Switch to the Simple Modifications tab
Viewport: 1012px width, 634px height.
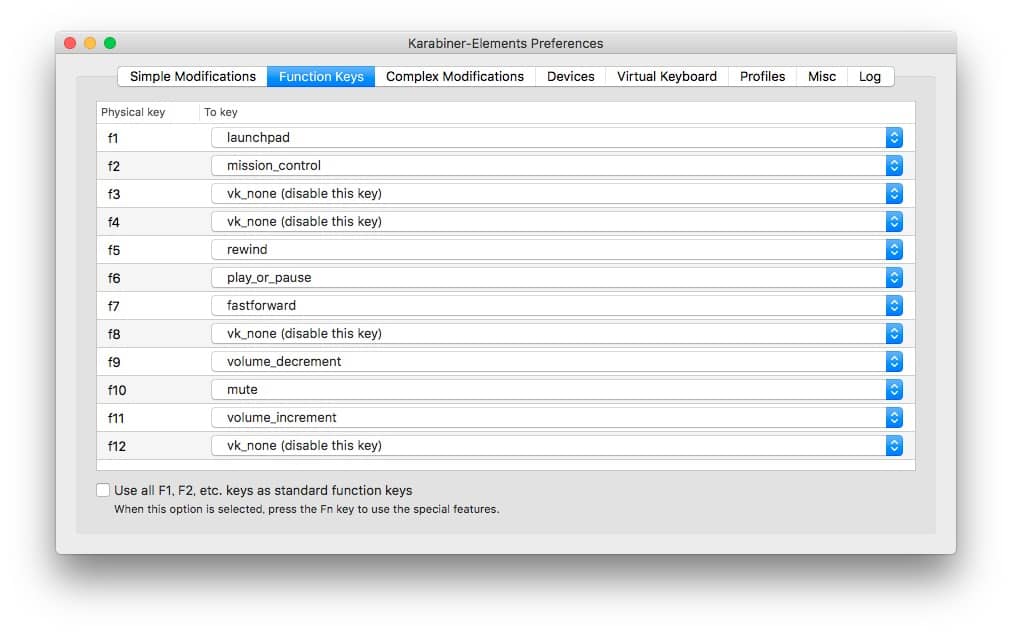[192, 76]
